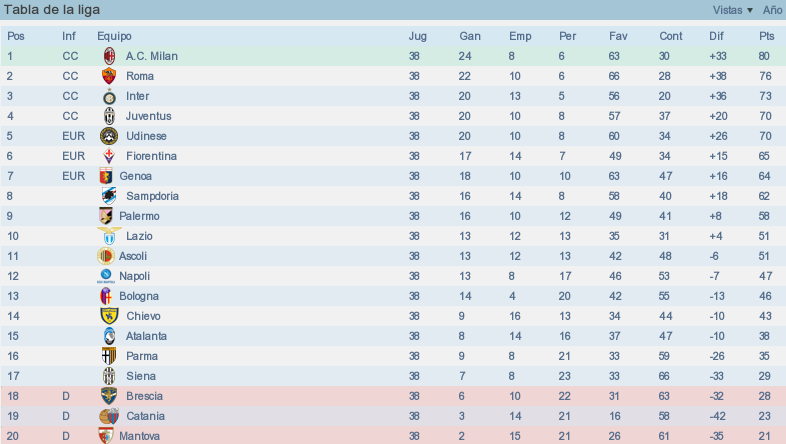Screen dimensions: 786x444
Task: Open the Vistas dropdown menu
Action: coord(732,10)
